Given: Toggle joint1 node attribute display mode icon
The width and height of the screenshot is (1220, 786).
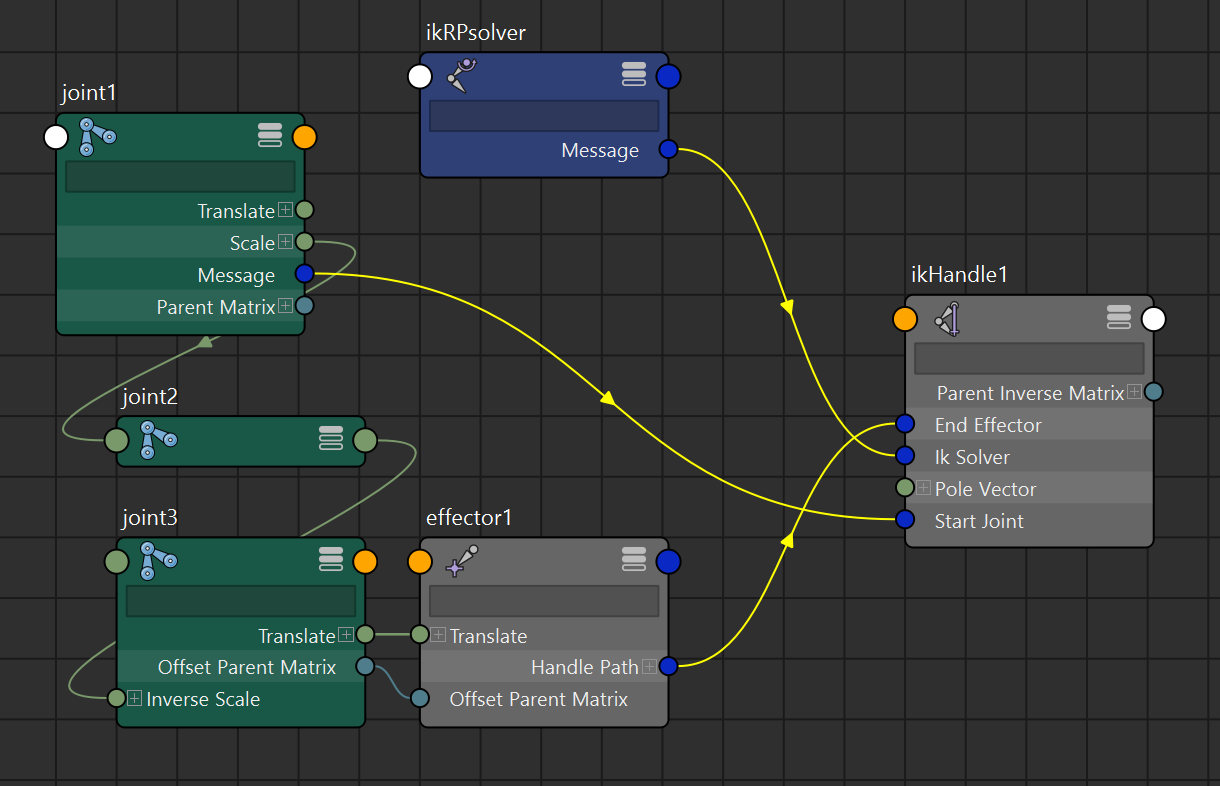Looking at the screenshot, I should 270,136.
